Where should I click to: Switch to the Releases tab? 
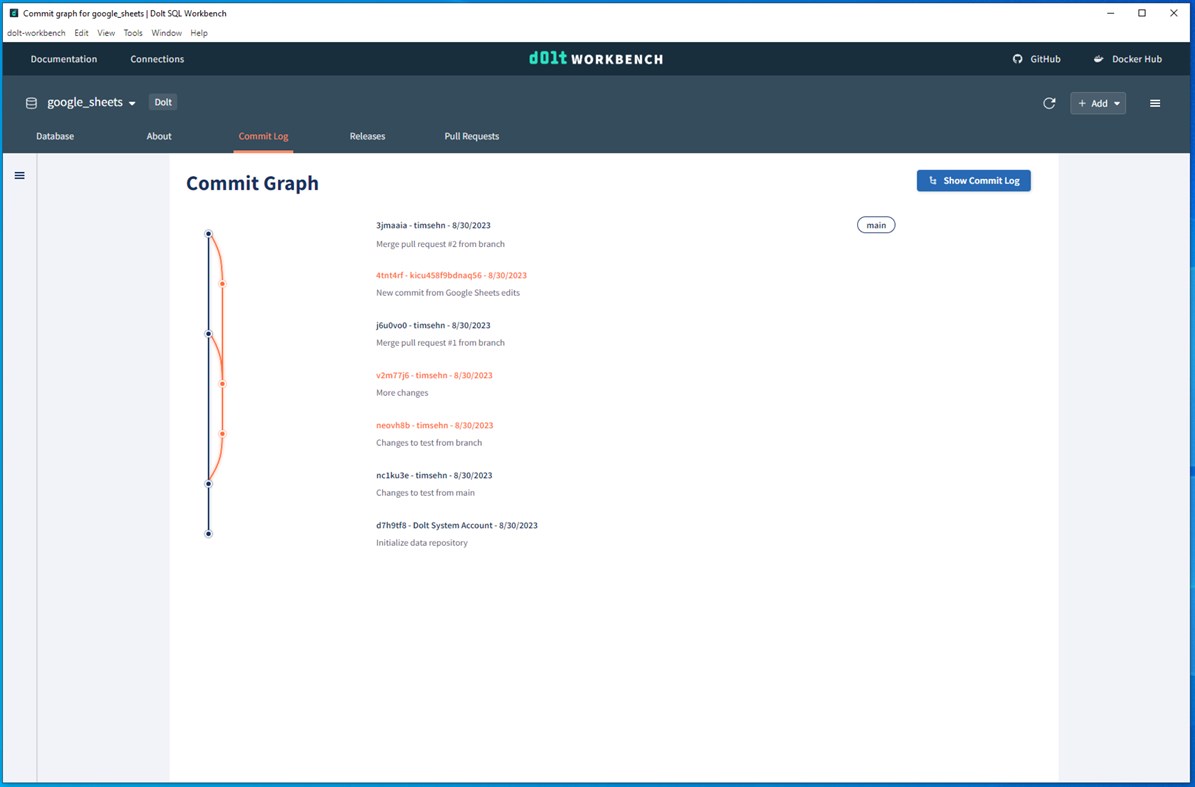(x=367, y=136)
